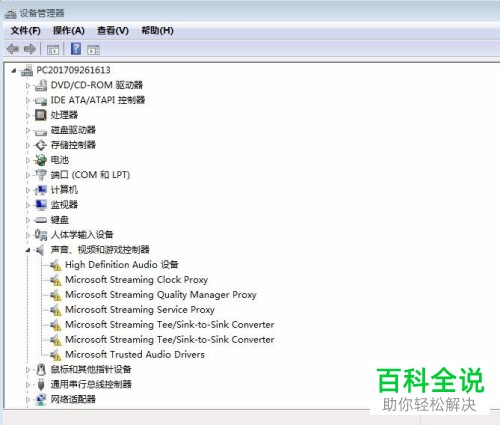Screen dimensions: 500x425
Task: Expand the 鼠标和其他指针设备 category
Action: point(28,370)
